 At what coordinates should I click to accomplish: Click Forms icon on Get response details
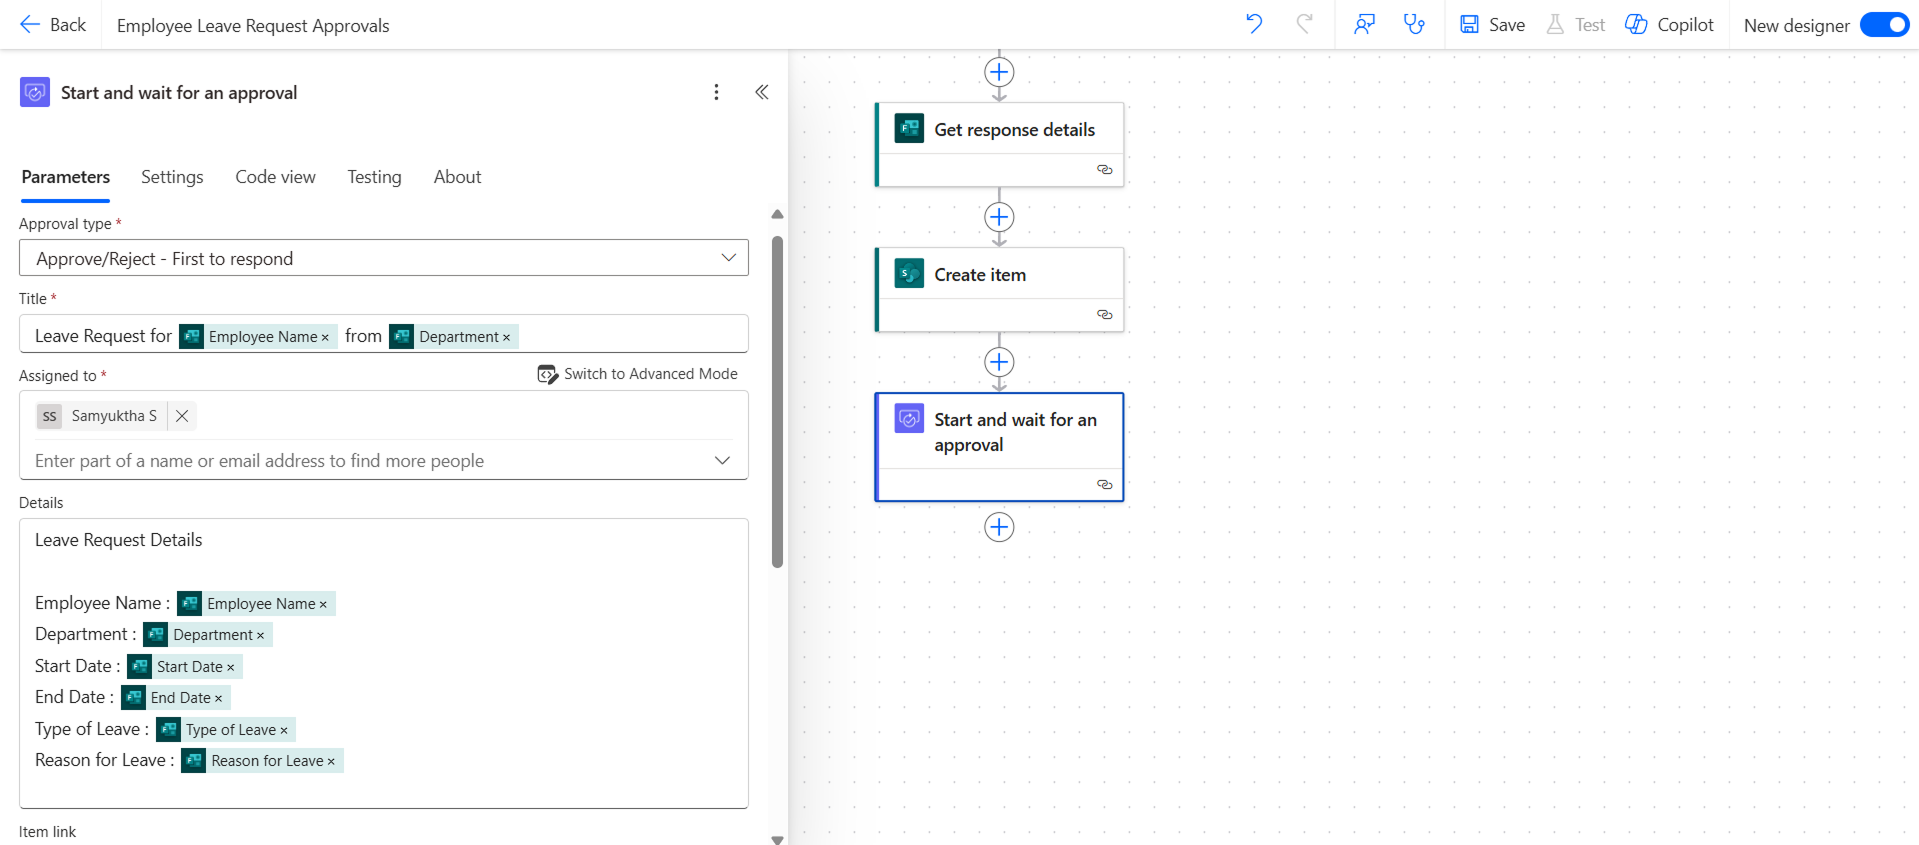(909, 128)
